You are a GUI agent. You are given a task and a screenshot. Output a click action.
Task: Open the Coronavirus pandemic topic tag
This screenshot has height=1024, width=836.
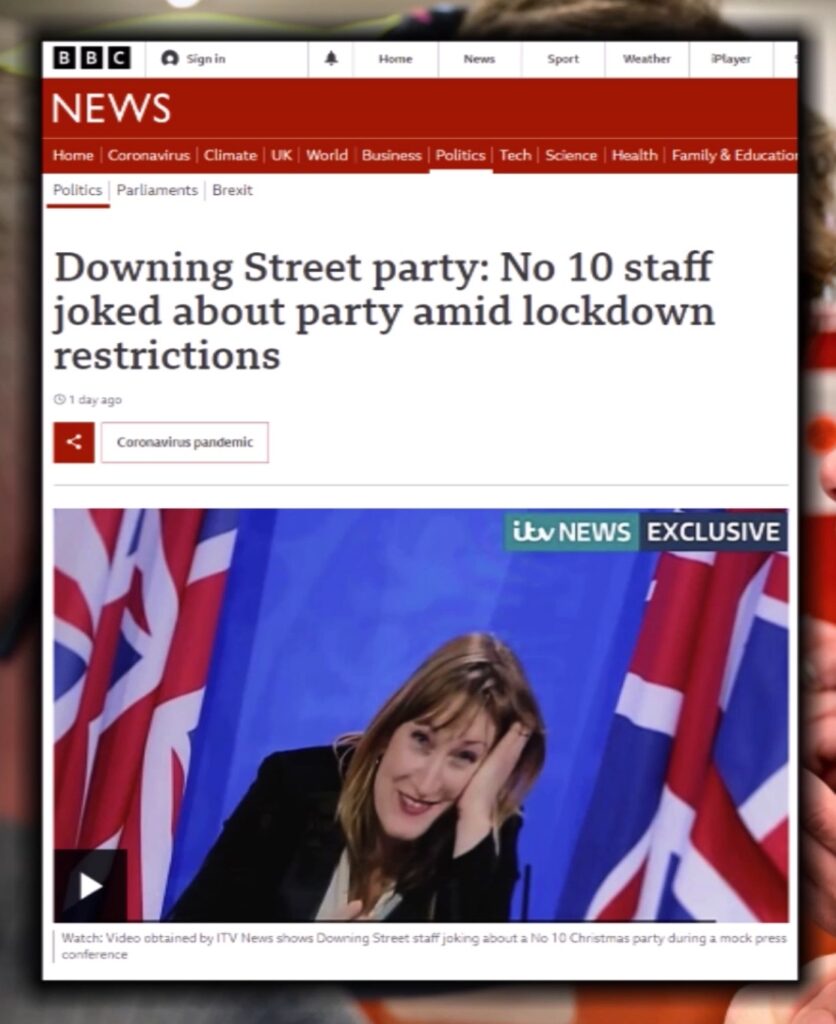pos(185,442)
